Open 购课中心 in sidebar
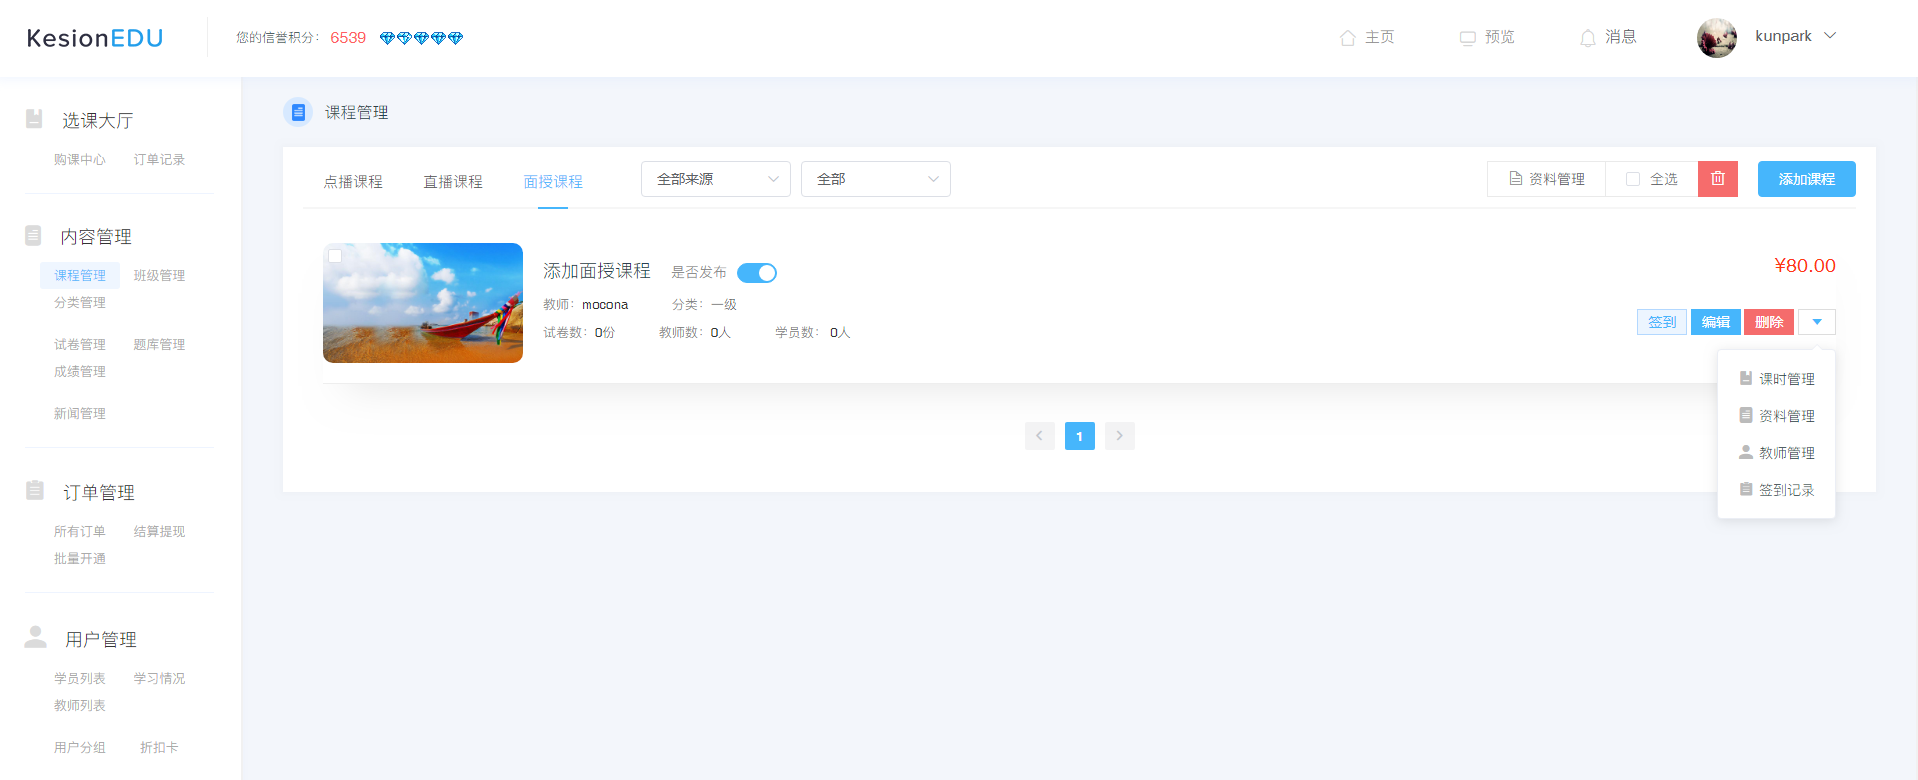The height and width of the screenshot is (780, 1918). tap(80, 159)
